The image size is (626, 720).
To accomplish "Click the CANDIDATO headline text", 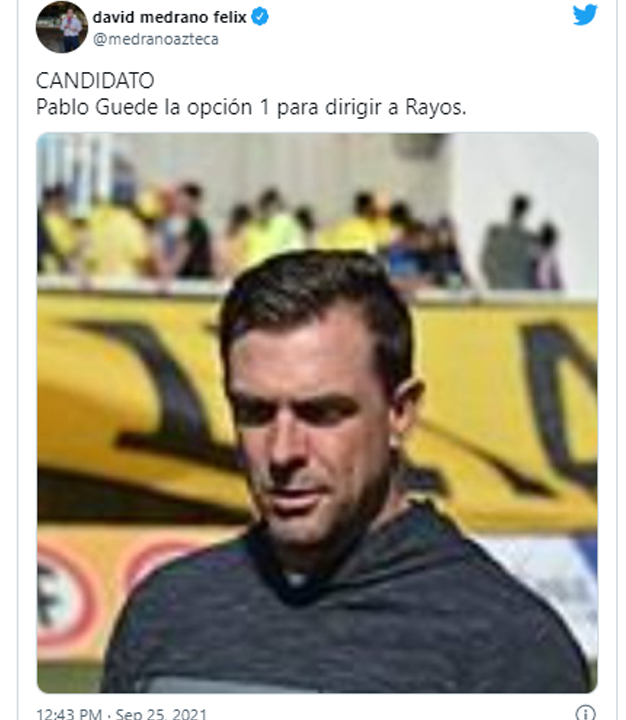I will [95, 81].
